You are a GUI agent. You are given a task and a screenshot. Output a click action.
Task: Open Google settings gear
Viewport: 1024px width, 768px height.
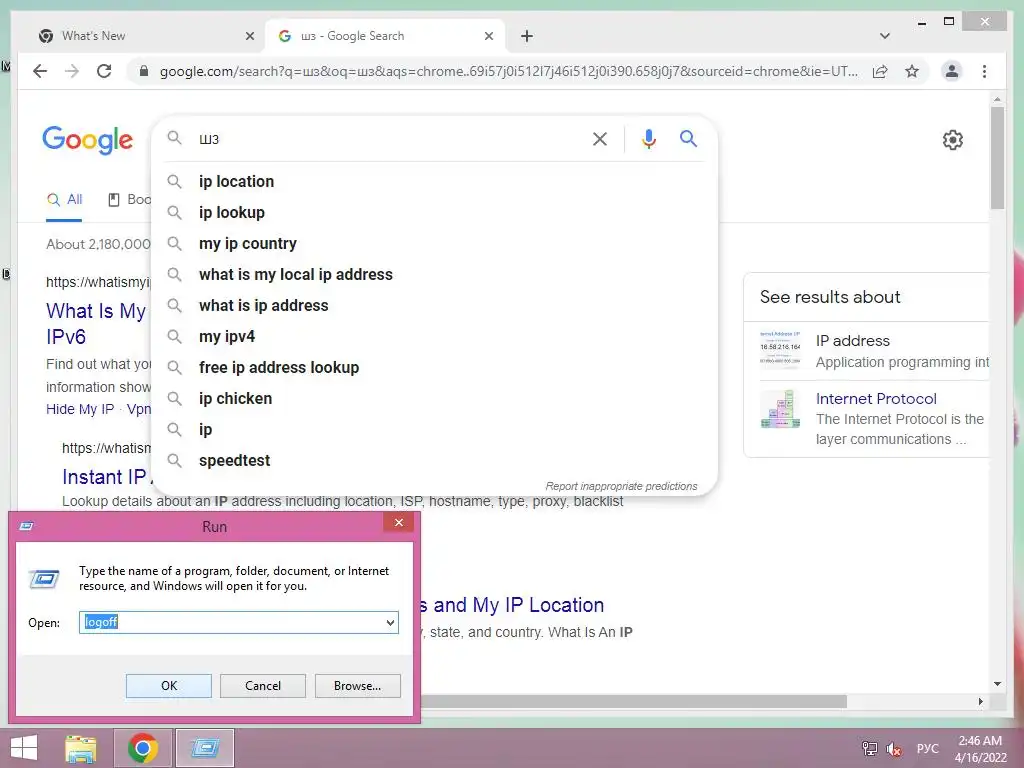coord(953,140)
